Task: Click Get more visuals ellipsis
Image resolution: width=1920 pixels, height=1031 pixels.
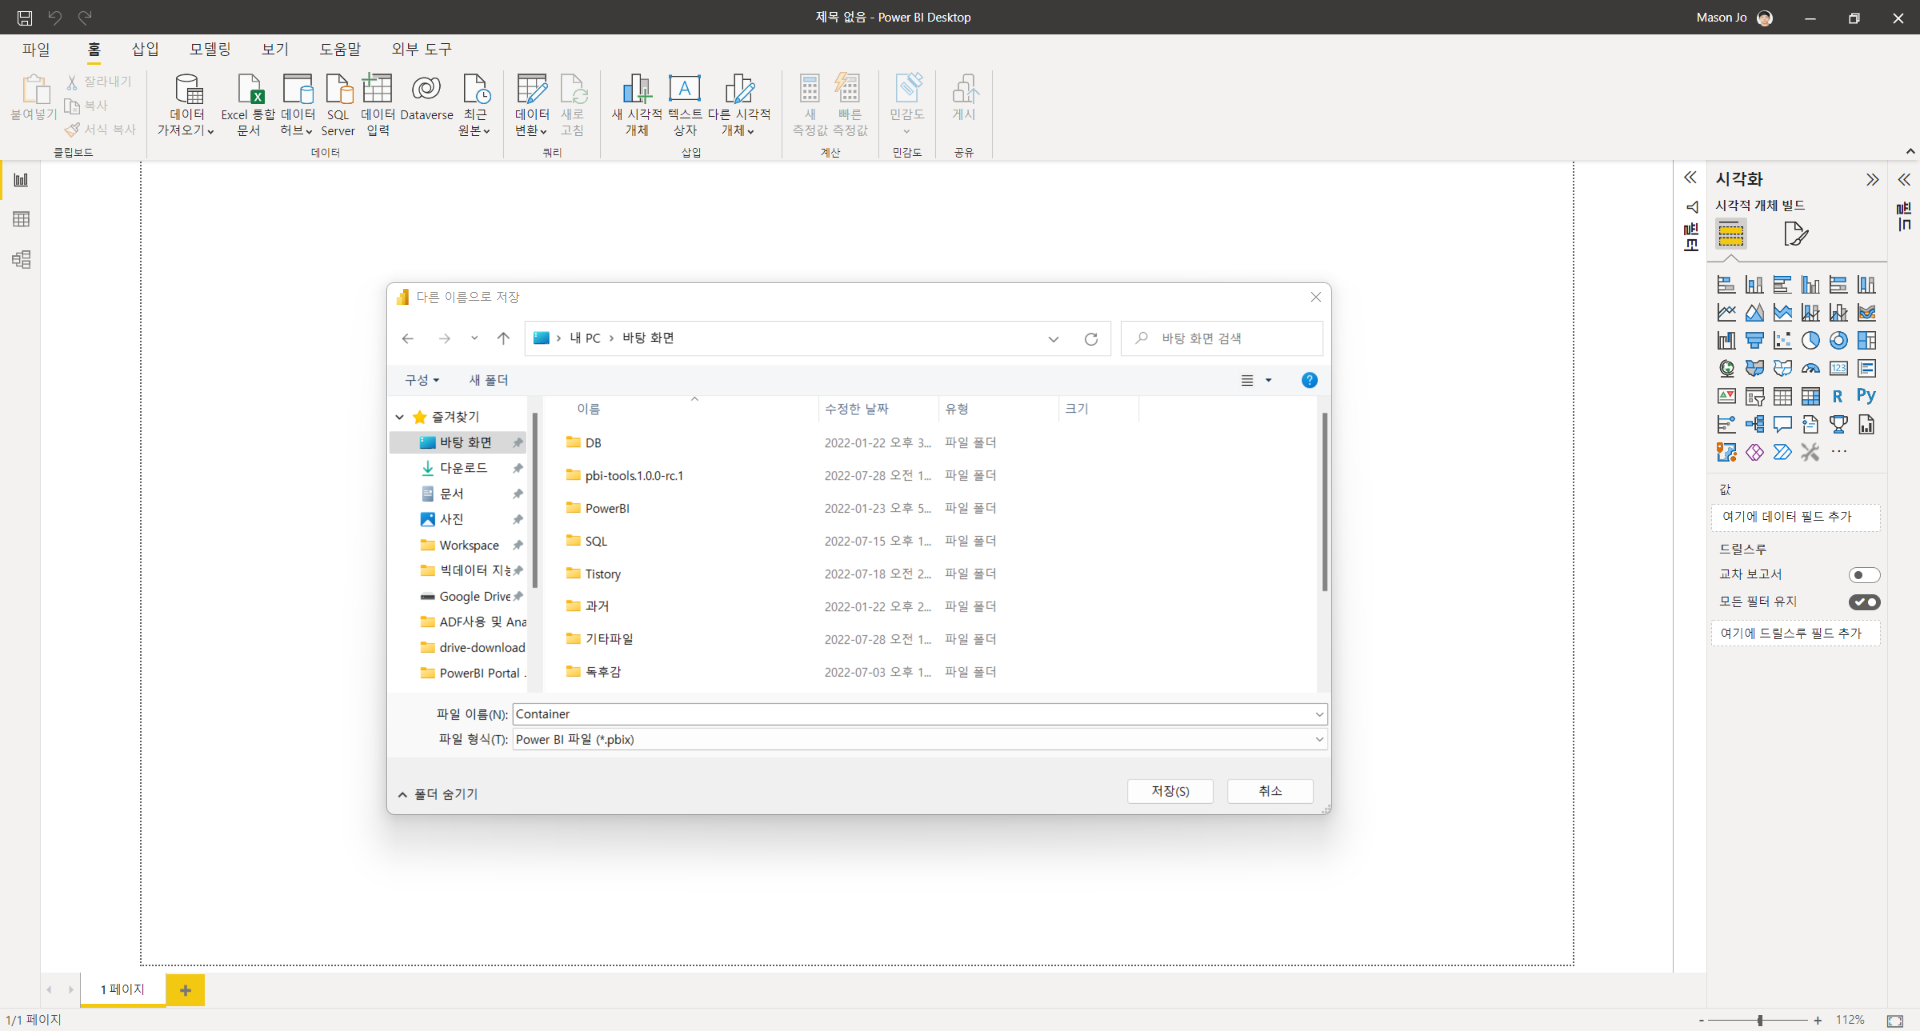Action: [x=1838, y=452]
